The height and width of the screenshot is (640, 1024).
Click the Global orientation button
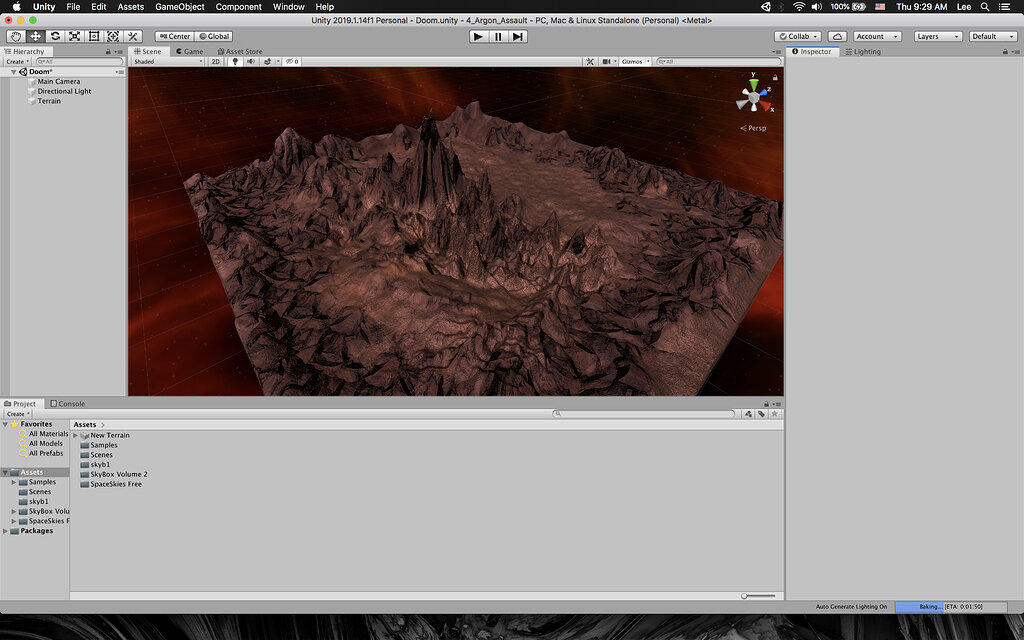[215, 35]
